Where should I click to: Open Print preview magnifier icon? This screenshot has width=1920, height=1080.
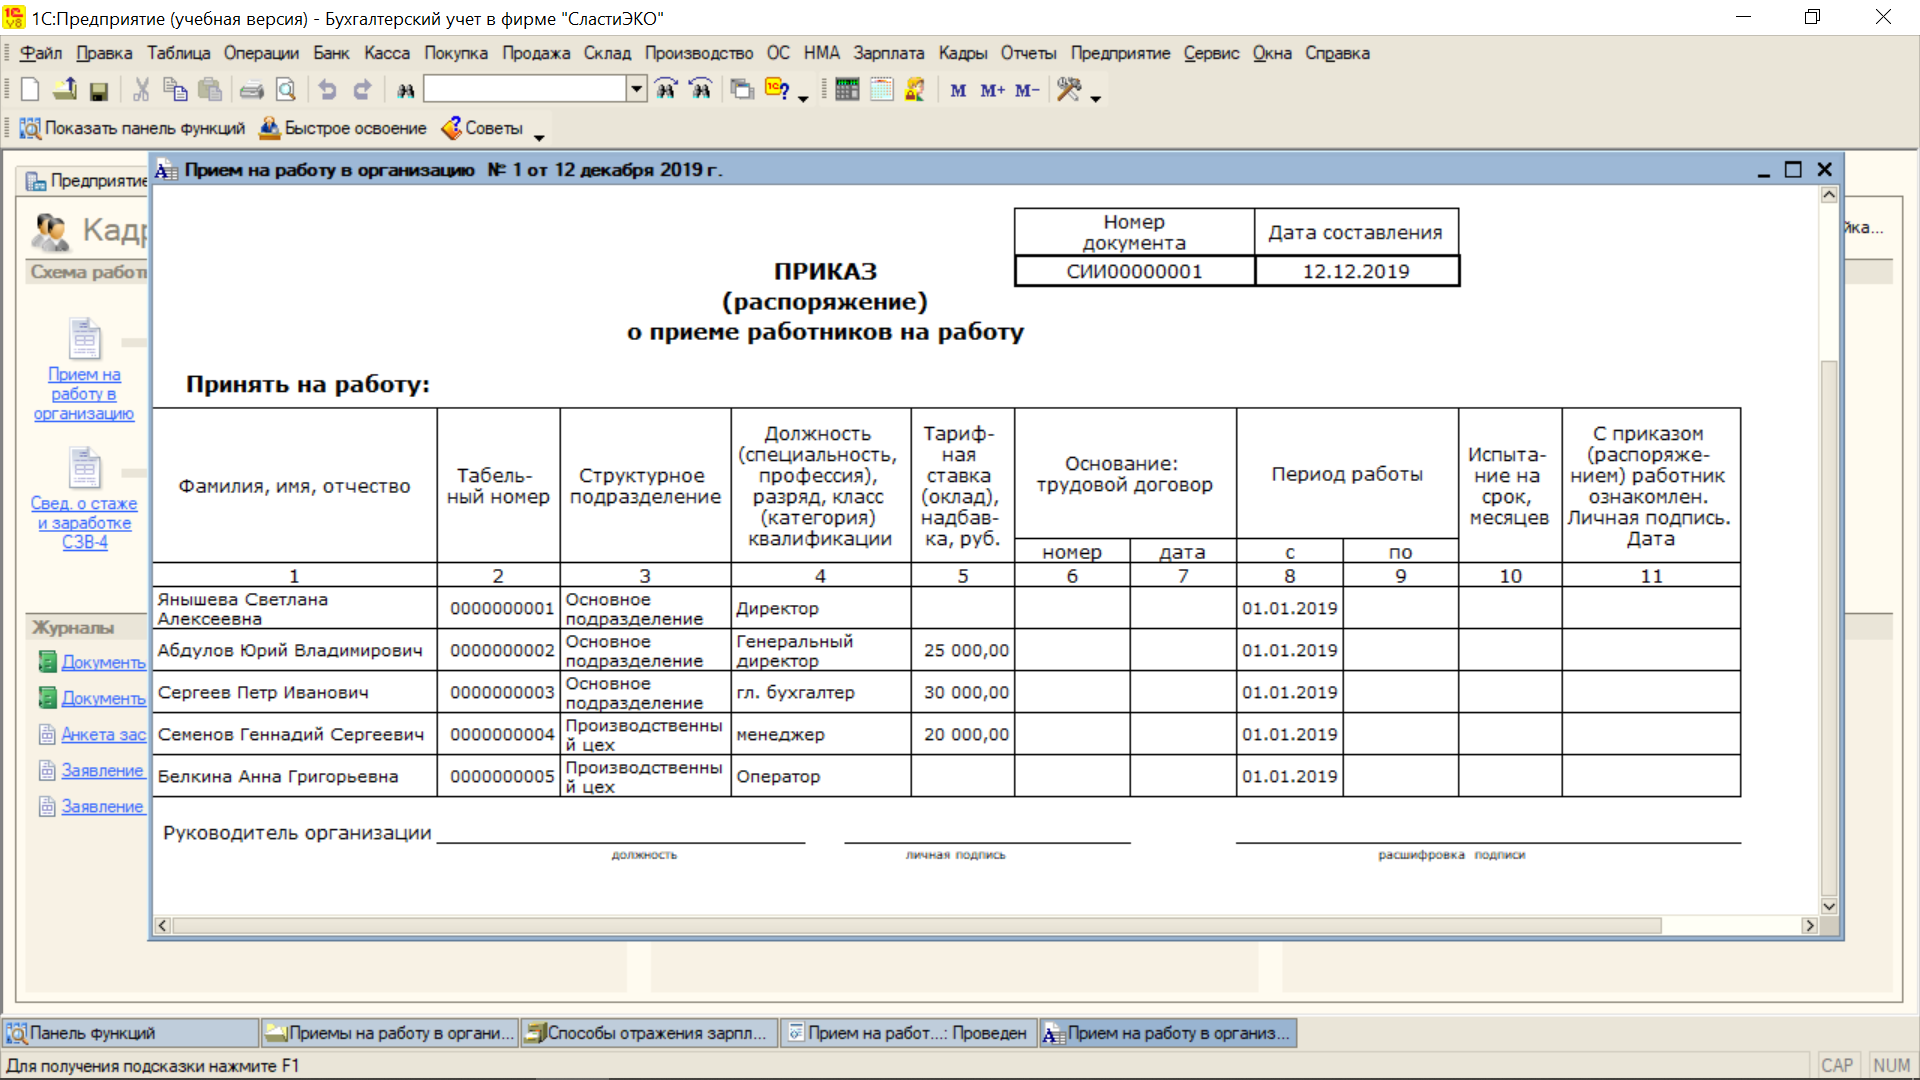click(x=286, y=91)
